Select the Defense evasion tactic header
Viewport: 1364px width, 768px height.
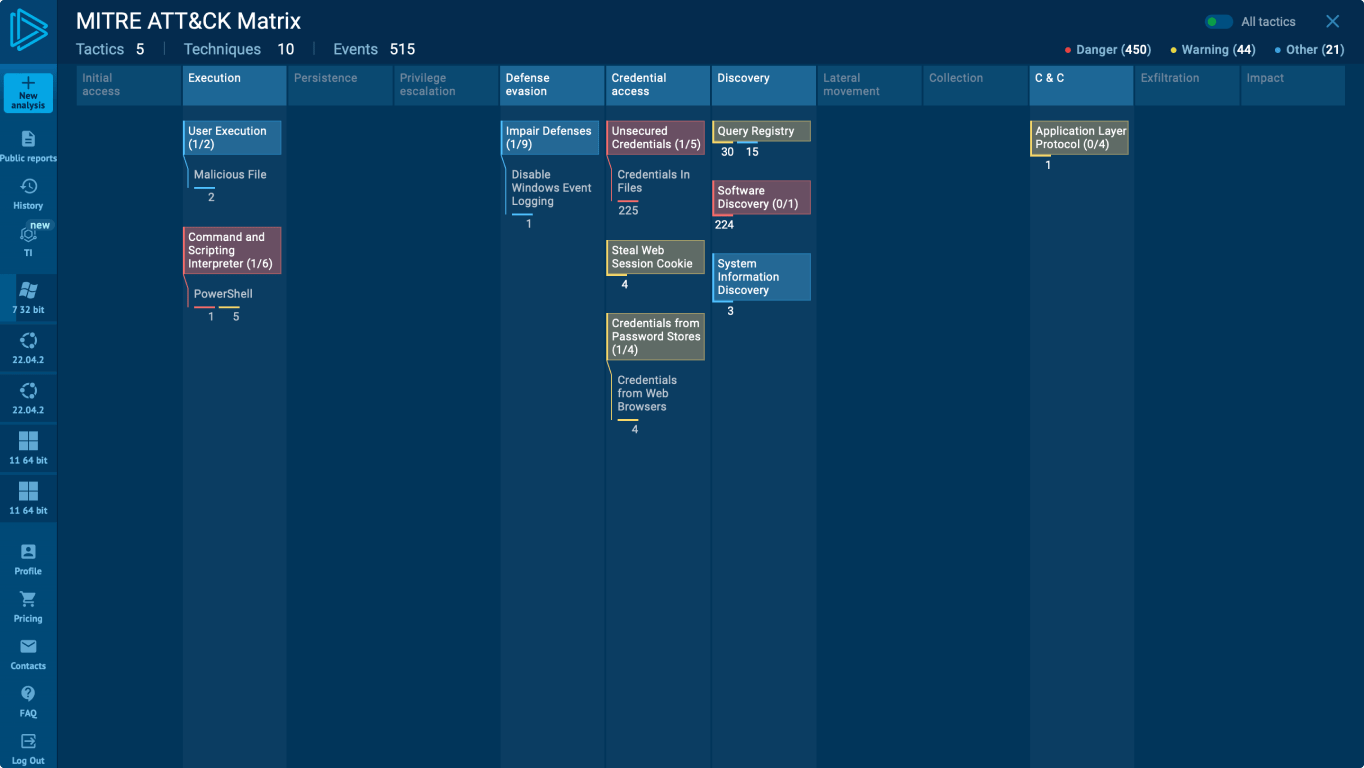coord(553,85)
